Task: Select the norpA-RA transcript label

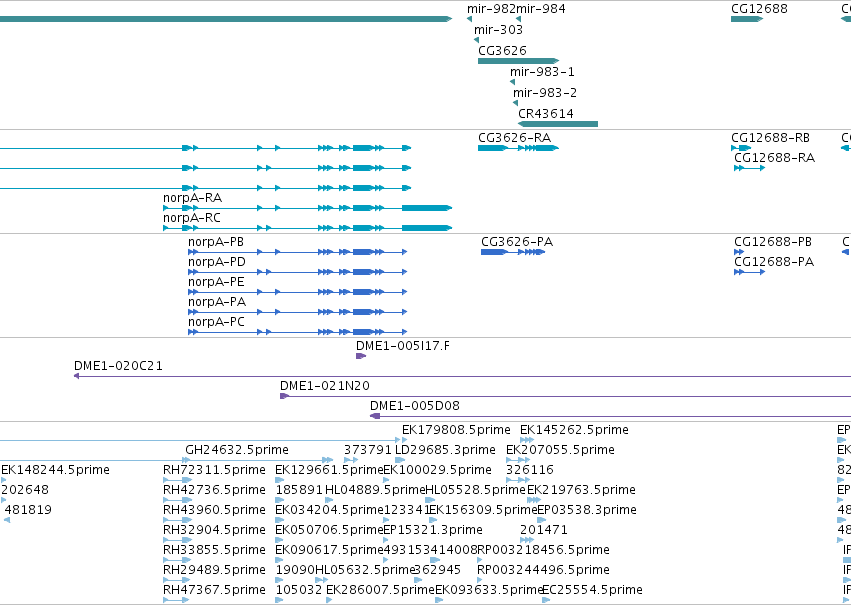Action: (x=193, y=198)
